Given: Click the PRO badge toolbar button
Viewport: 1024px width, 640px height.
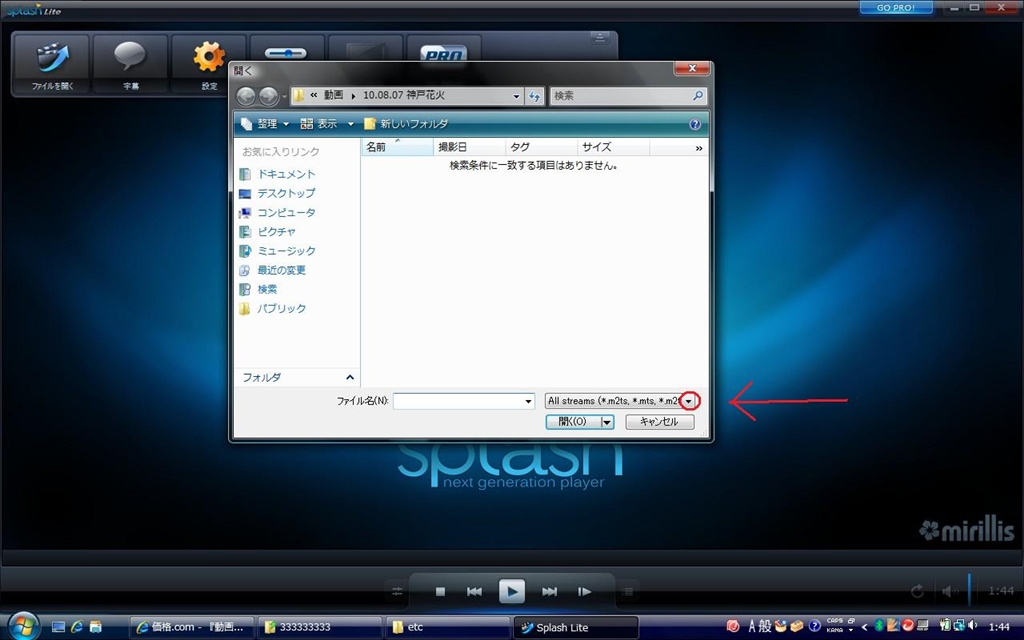Looking at the screenshot, I should click(443, 50).
